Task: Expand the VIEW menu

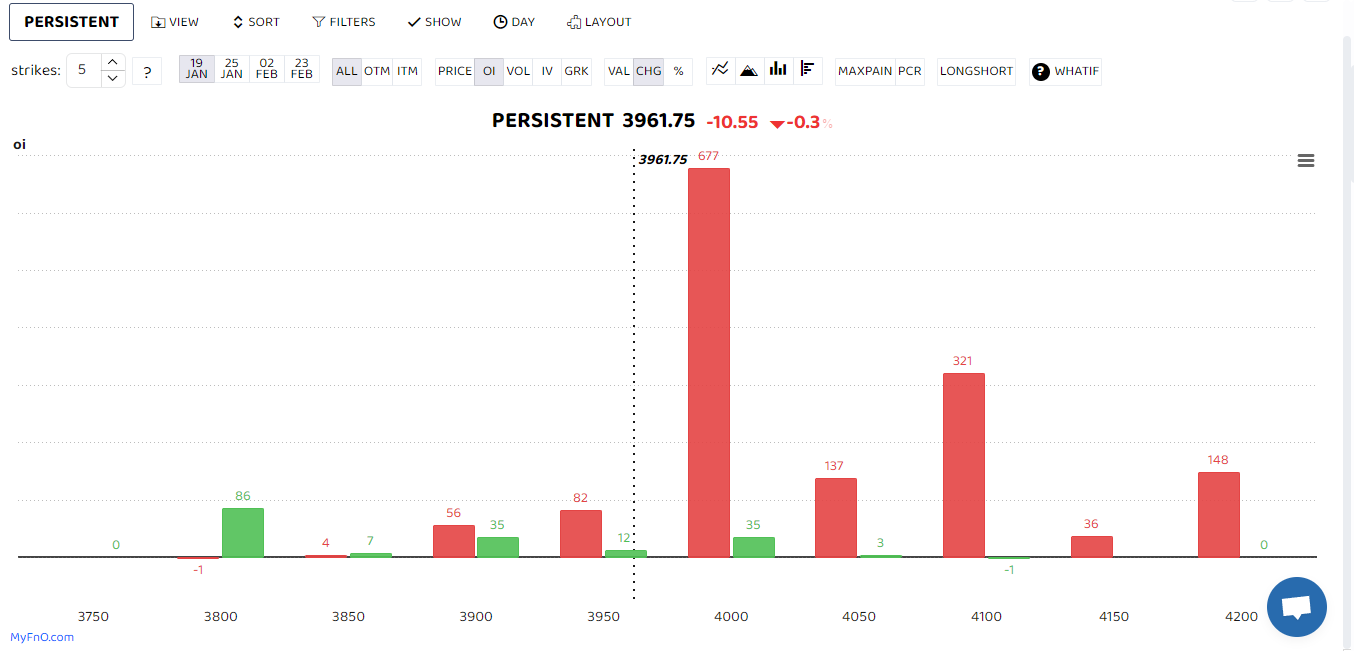Action: [x=175, y=21]
